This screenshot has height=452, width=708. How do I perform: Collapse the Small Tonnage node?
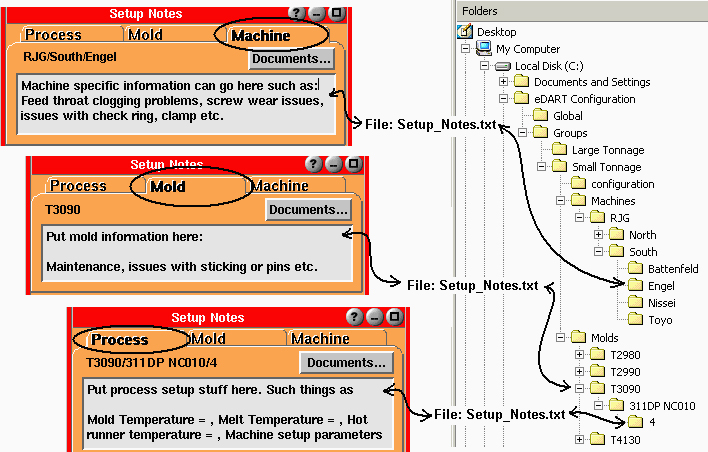(541, 167)
